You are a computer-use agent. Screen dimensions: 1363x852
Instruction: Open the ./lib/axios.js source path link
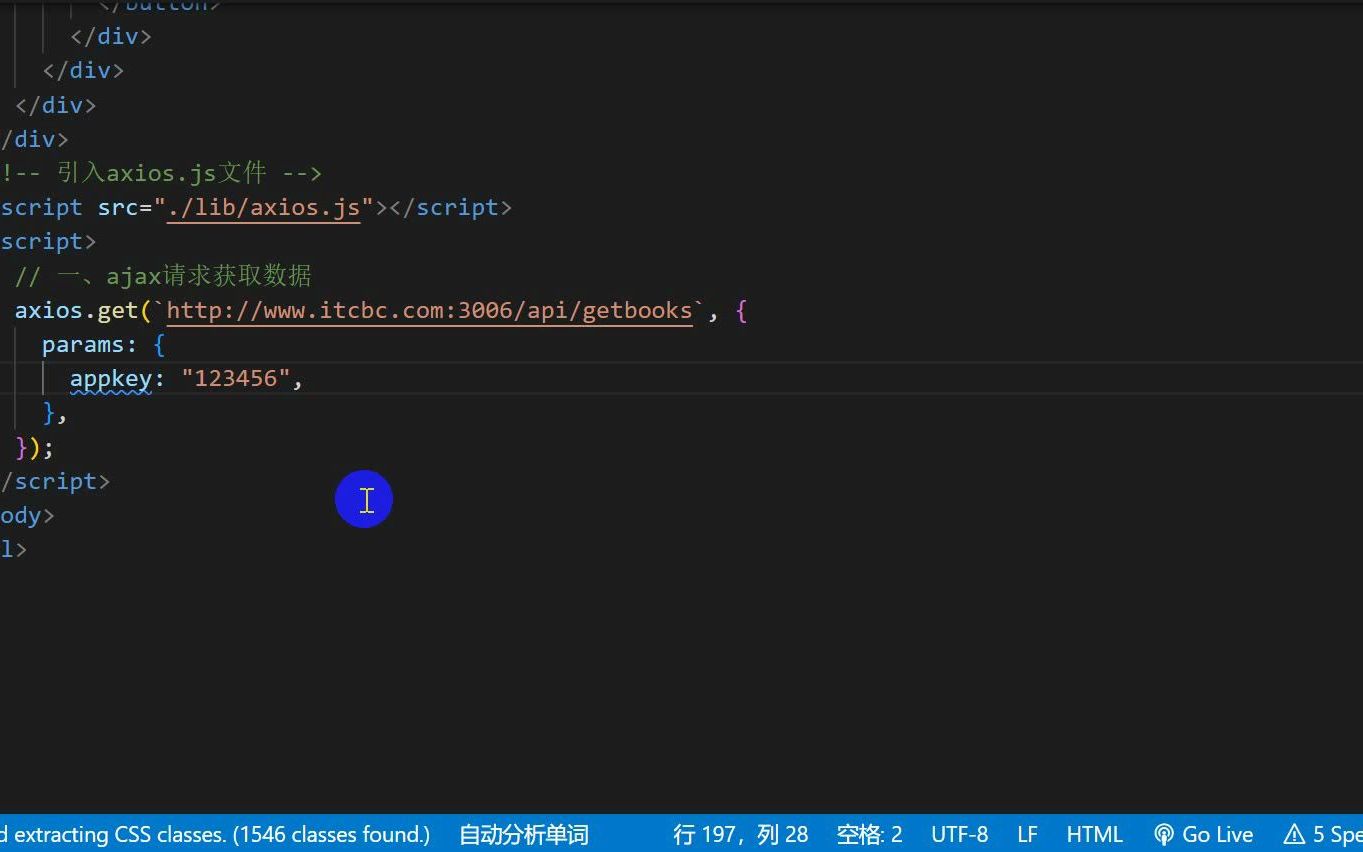(x=263, y=207)
